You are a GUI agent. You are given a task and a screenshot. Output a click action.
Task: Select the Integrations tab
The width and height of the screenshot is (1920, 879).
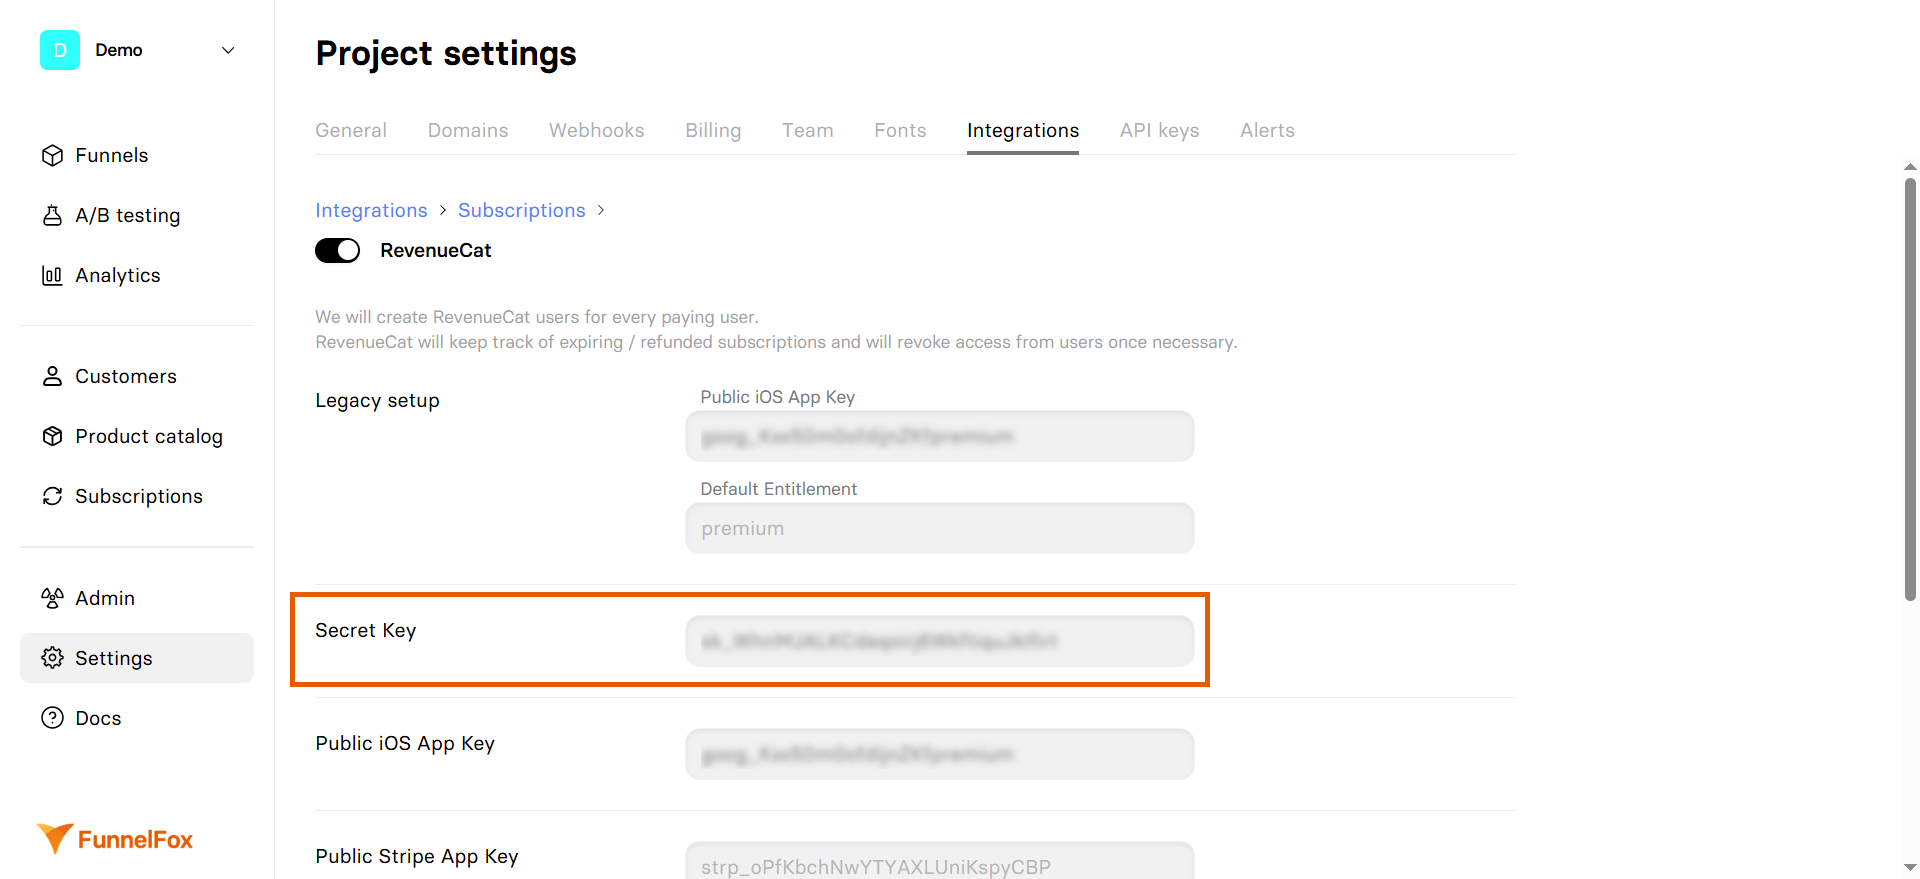[x=1023, y=130]
